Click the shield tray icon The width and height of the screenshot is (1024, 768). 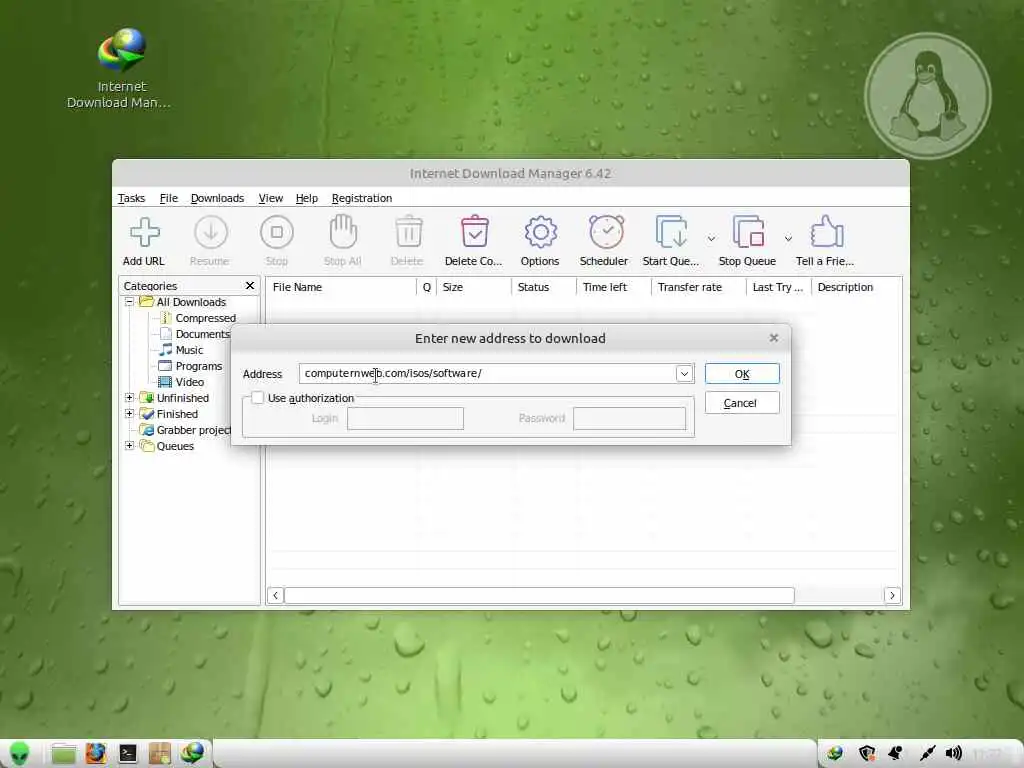pos(867,753)
